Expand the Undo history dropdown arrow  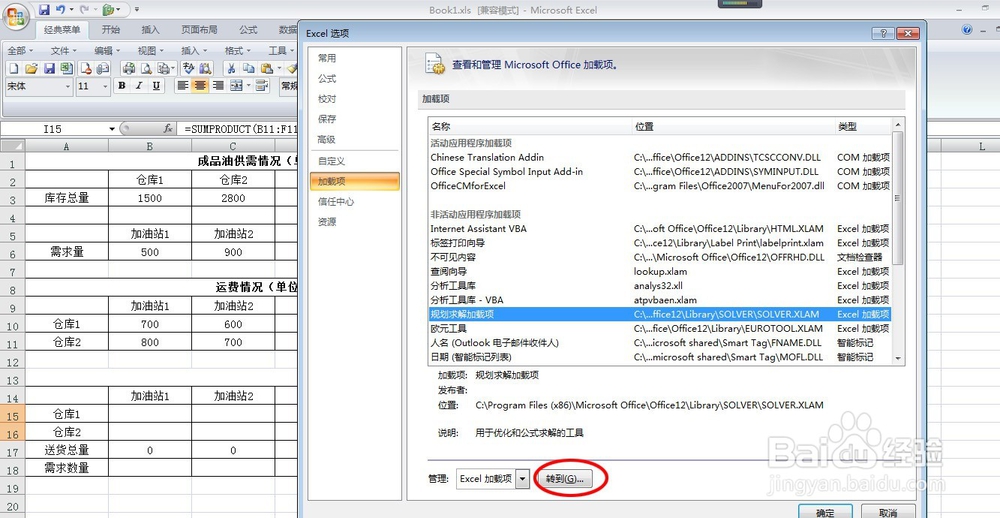point(71,10)
